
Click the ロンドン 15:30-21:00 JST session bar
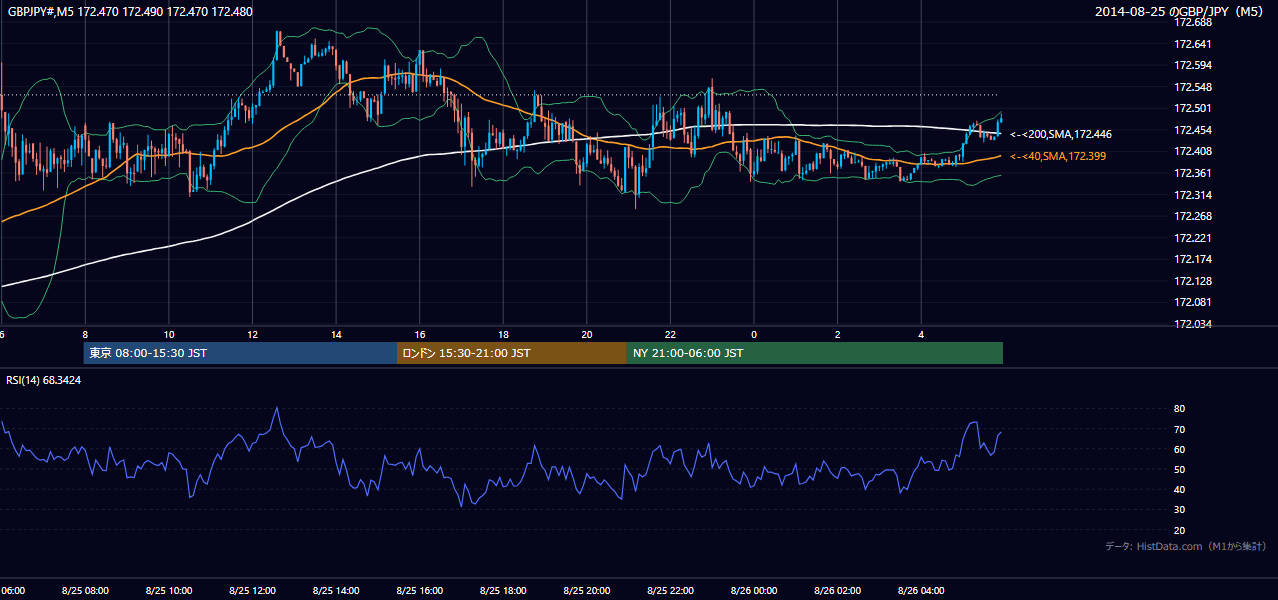pyautogui.click(x=512, y=353)
